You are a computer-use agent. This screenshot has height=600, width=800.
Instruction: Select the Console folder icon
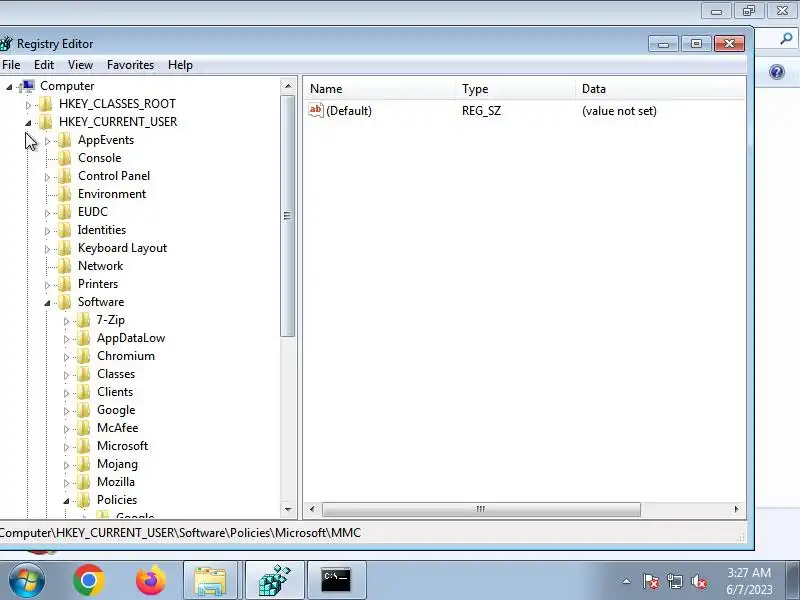(x=64, y=158)
